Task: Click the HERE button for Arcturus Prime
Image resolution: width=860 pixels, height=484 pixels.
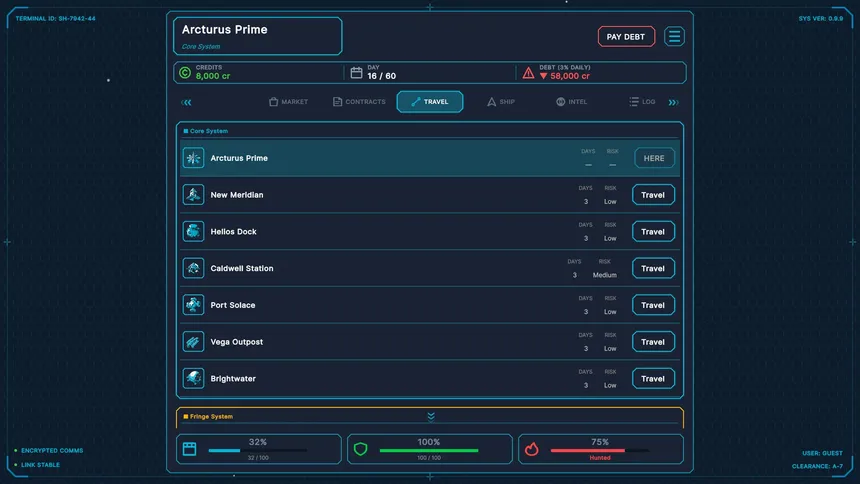Action: point(654,158)
